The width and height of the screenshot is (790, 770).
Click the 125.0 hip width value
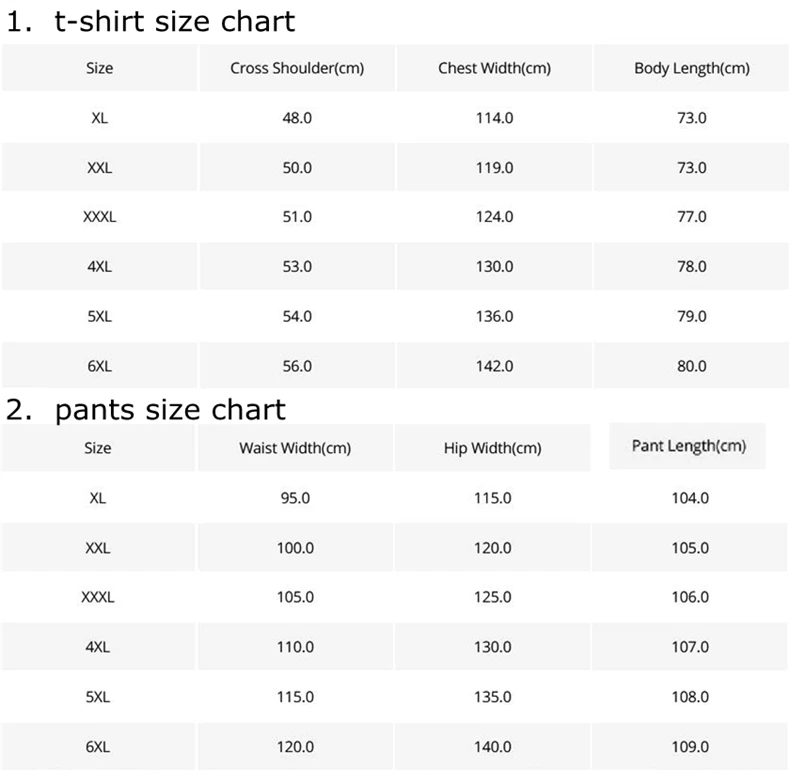tap(492, 597)
